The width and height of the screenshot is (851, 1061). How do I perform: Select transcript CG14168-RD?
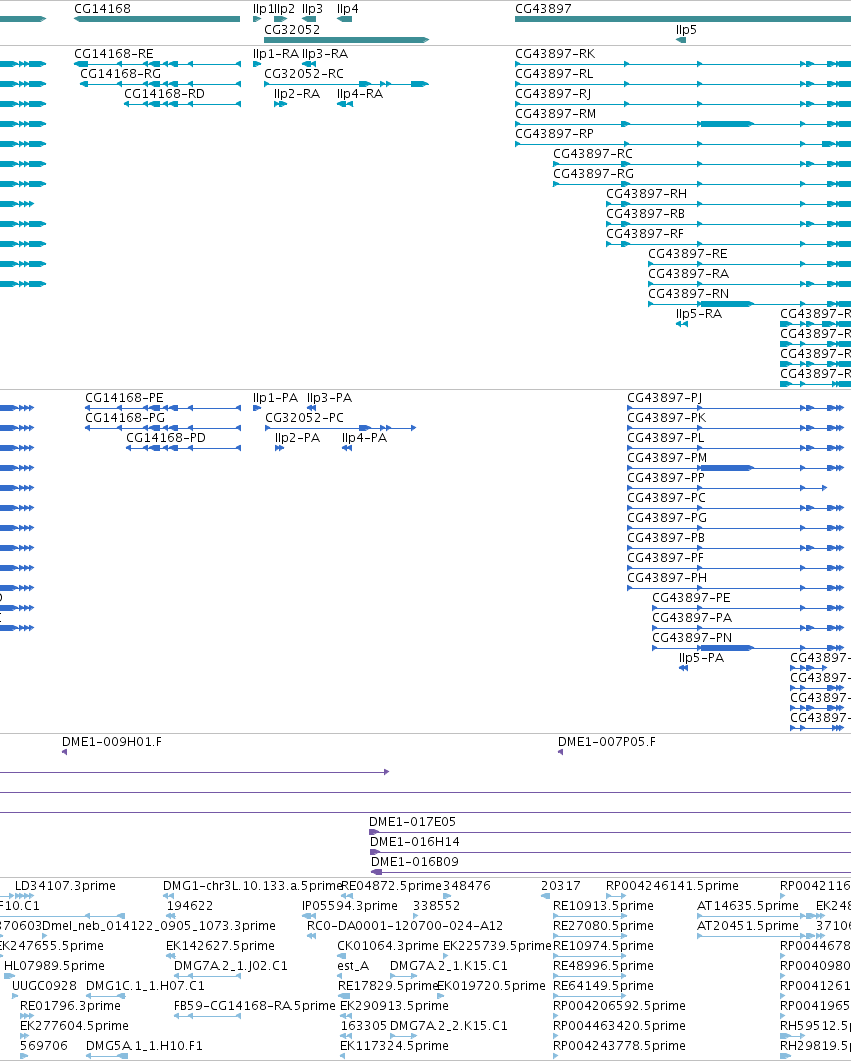coord(164,94)
